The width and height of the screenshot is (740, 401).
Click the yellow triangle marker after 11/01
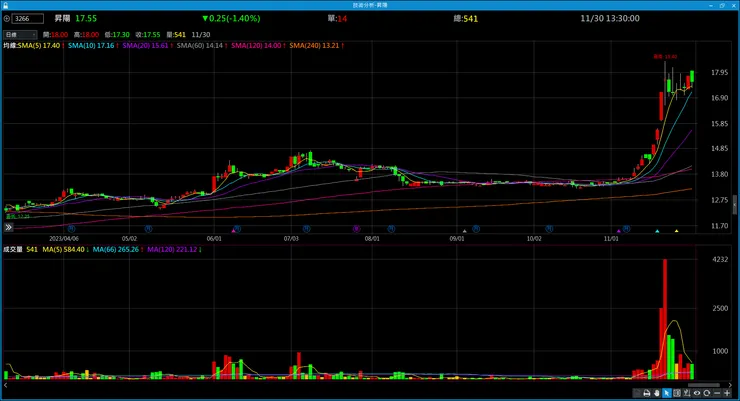pyautogui.click(x=676, y=231)
